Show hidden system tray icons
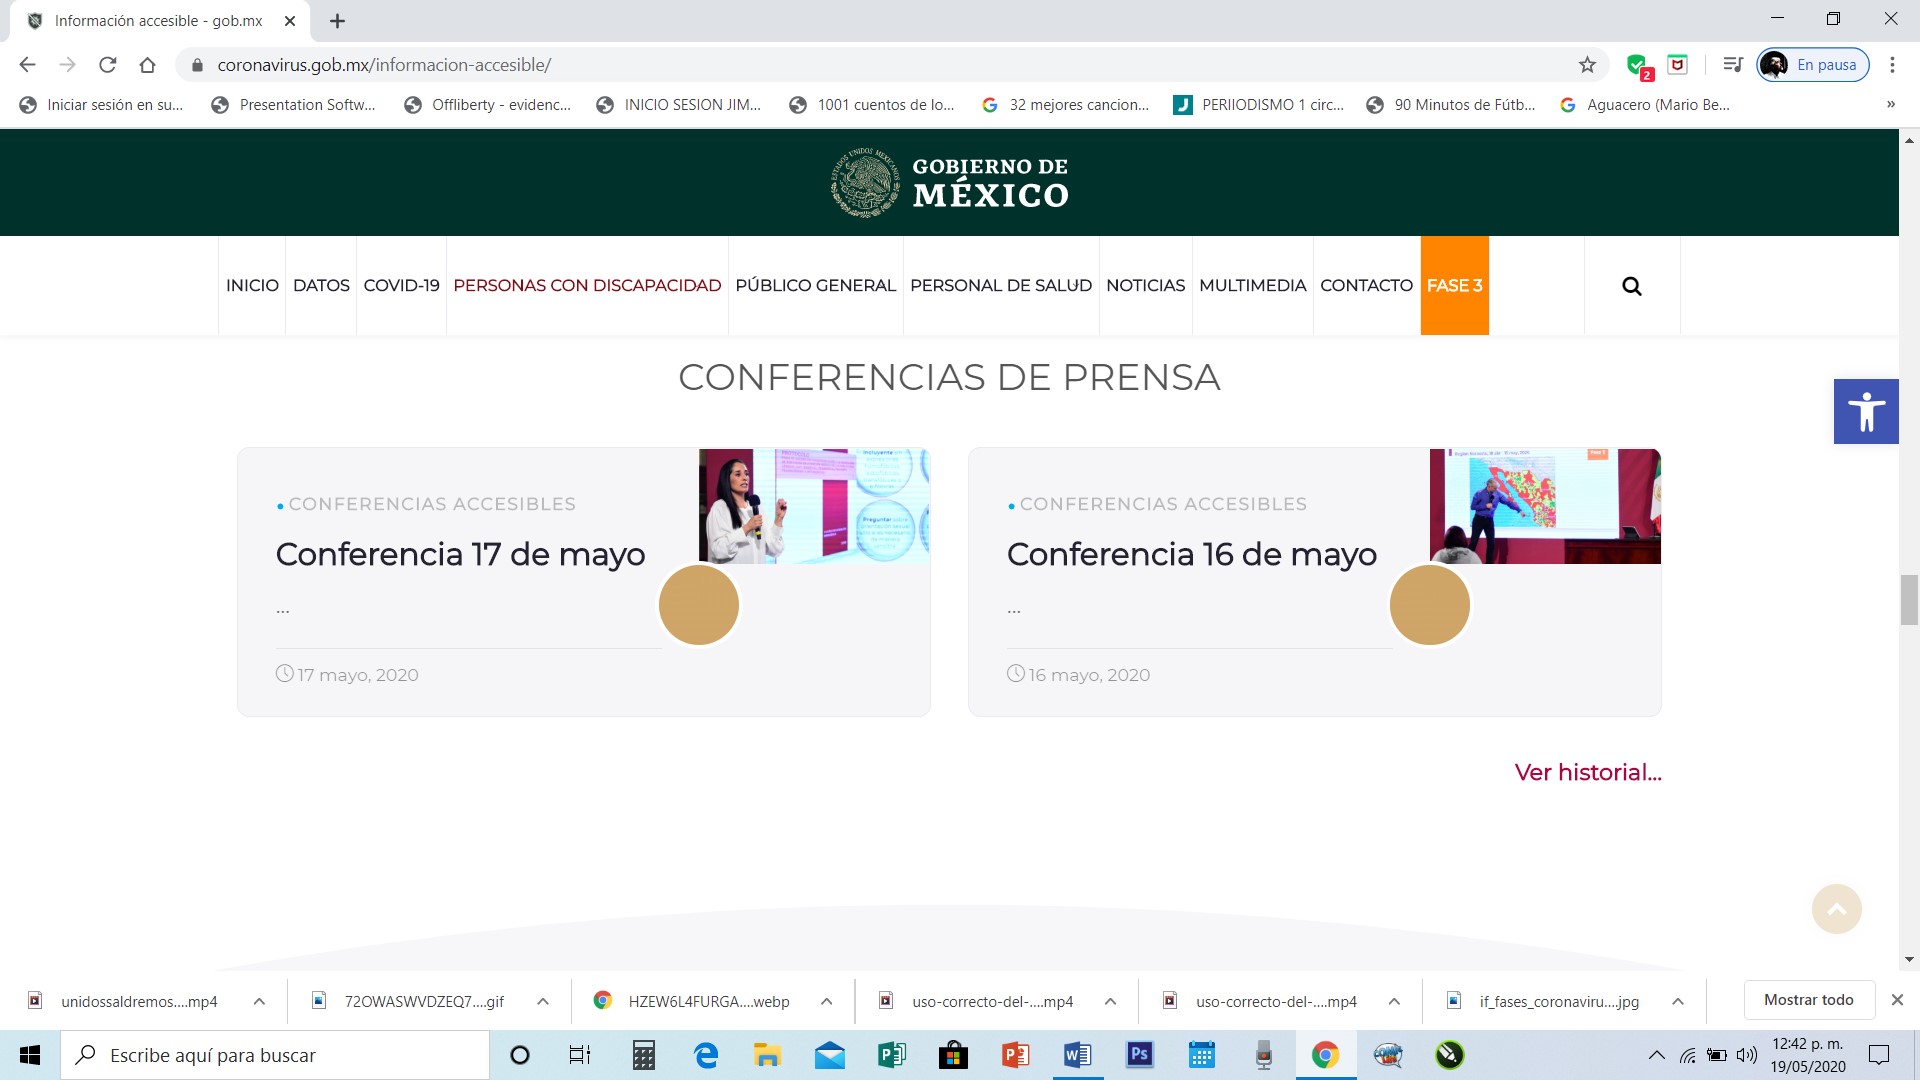Viewport: 1920px width, 1080px height. point(1657,1055)
